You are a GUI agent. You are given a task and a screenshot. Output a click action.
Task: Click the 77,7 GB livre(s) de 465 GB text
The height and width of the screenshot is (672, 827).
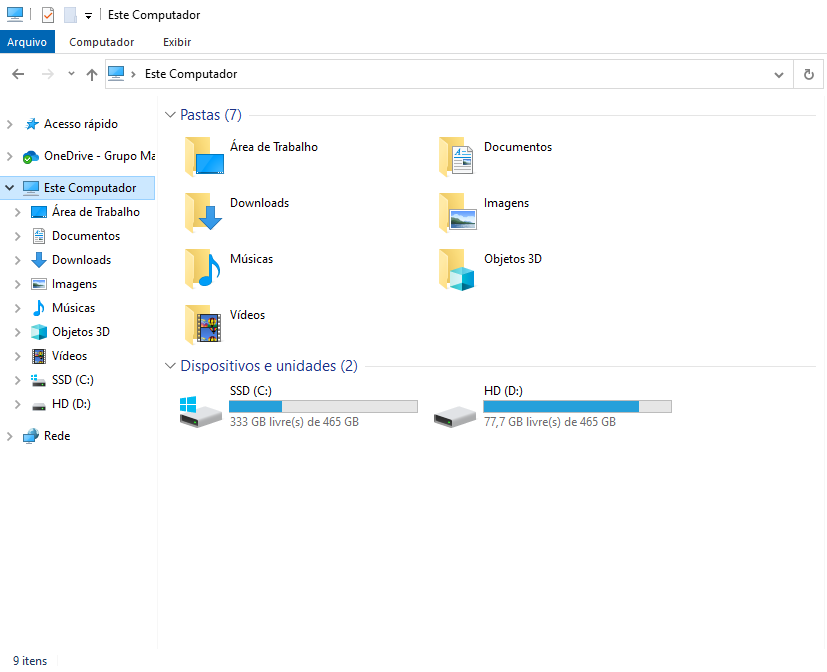(x=550, y=422)
